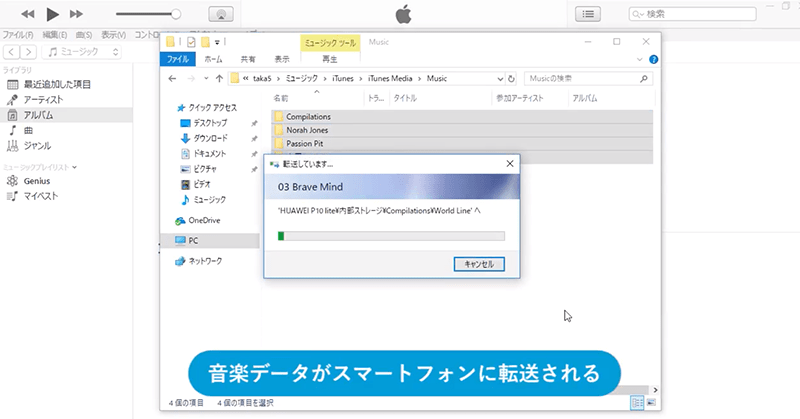Click the iTunes fast-forward button
This screenshot has width=800, height=419.
click(x=77, y=14)
